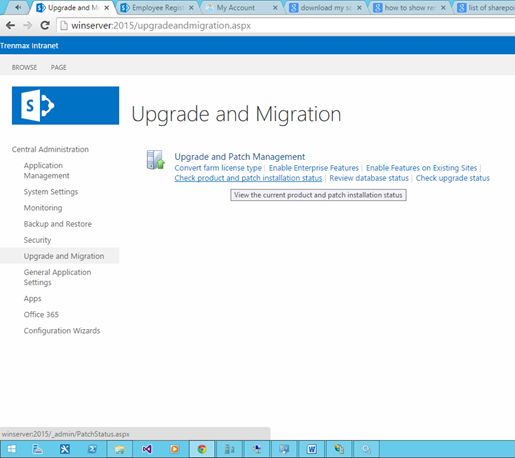
Task: Open the orange media player taskbar icon
Action: click(x=174, y=449)
